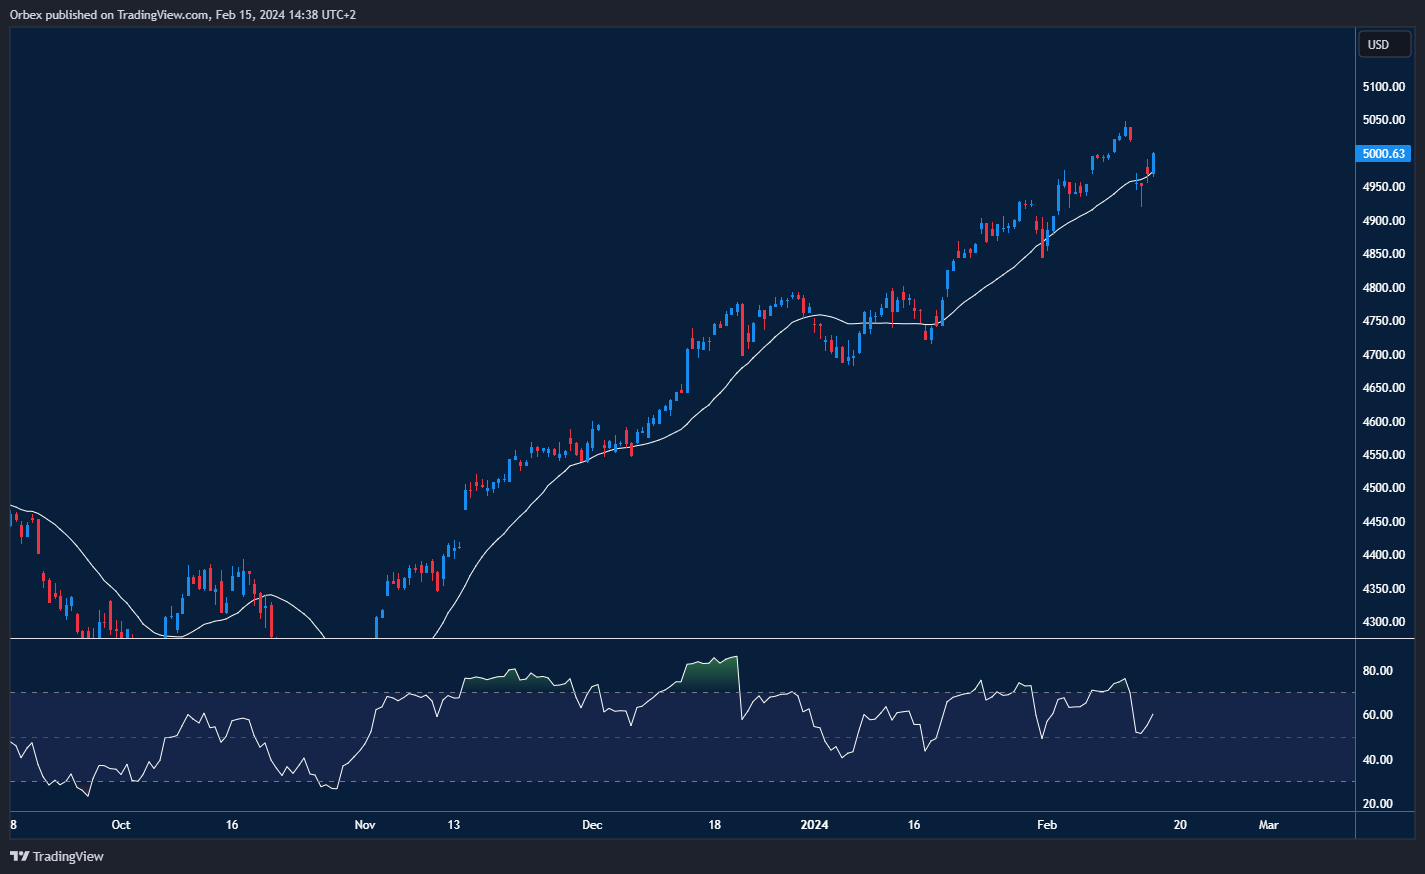Select the Mar label on the time axis
This screenshot has width=1425, height=874.
pyautogui.click(x=1268, y=825)
